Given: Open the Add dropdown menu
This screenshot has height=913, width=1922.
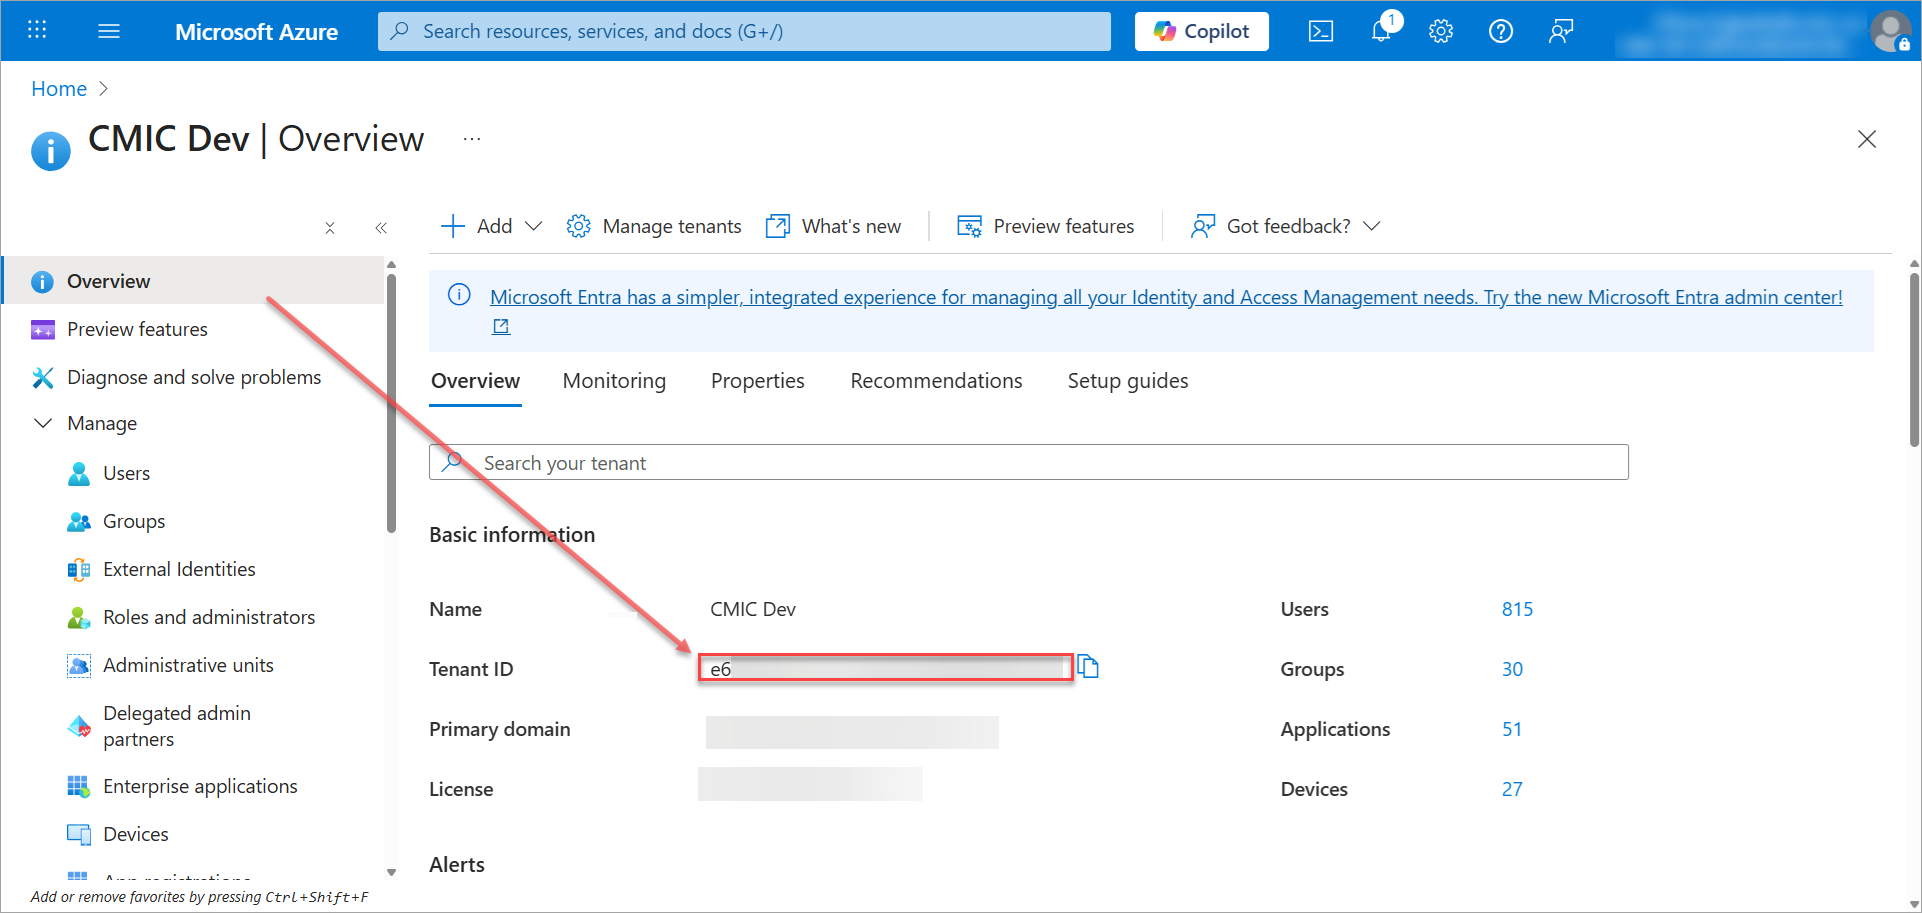Looking at the screenshot, I should click(489, 226).
